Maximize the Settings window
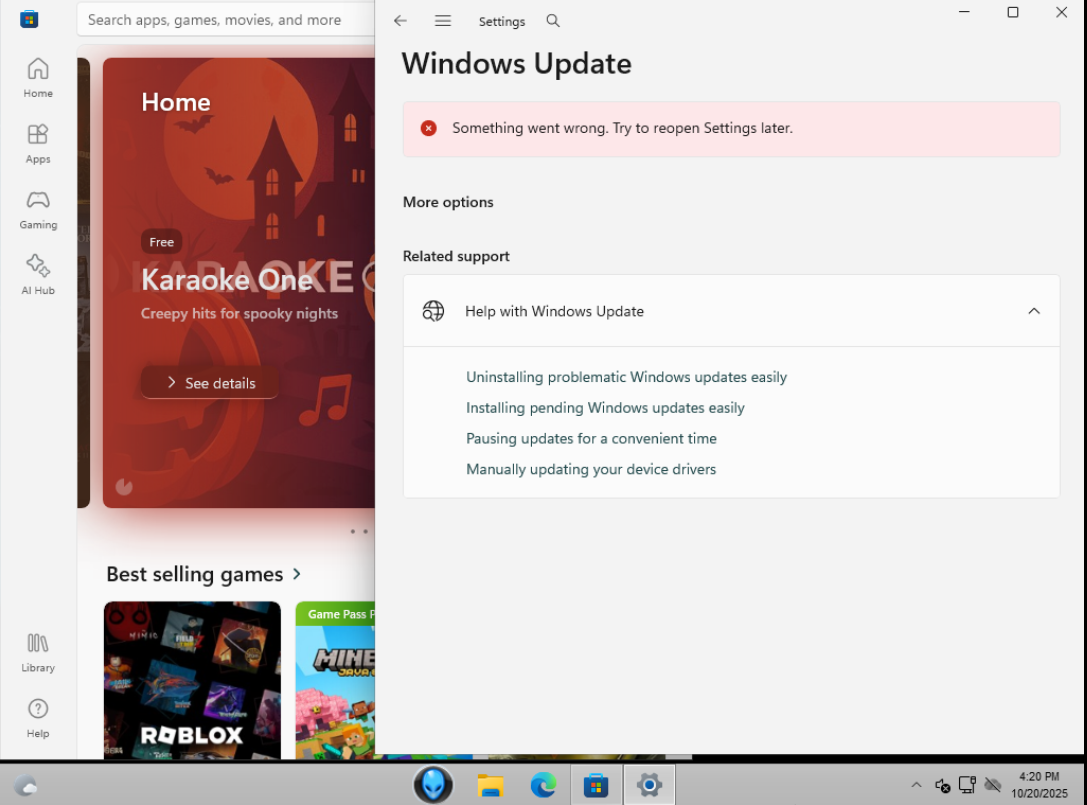The image size is (1087, 805). coord(1013,12)
